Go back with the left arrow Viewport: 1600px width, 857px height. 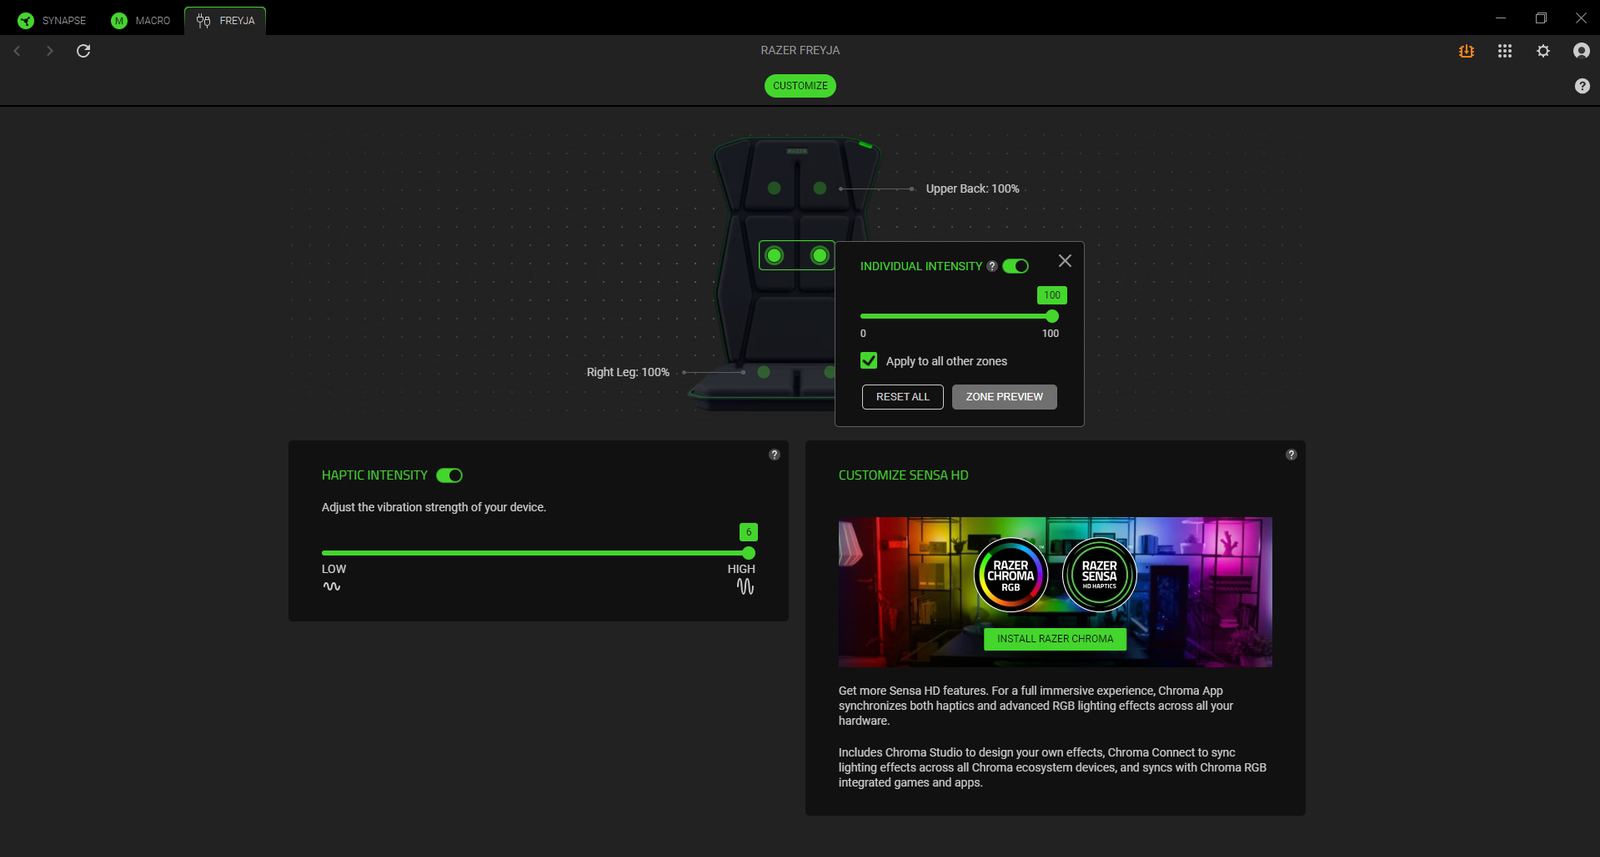17,51
